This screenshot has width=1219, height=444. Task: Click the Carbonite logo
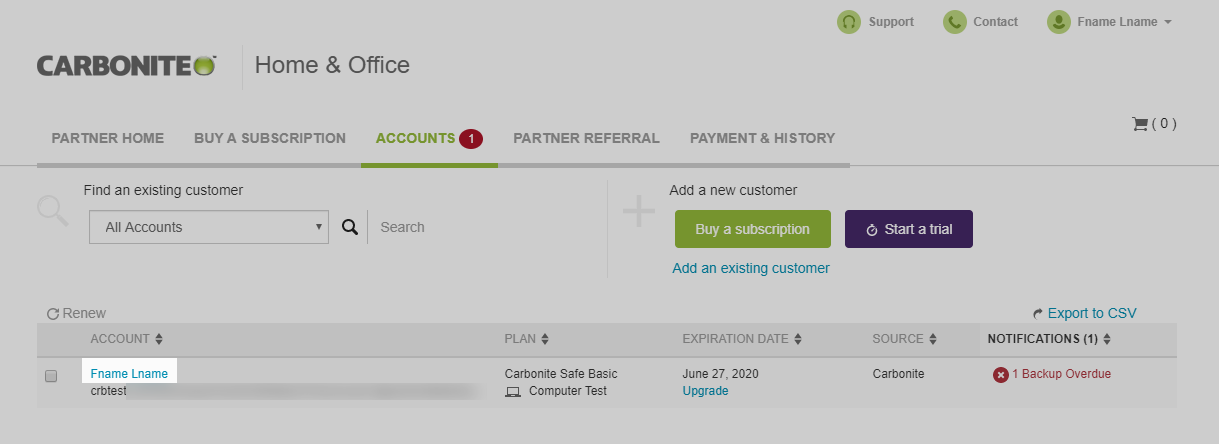[126, 66]
